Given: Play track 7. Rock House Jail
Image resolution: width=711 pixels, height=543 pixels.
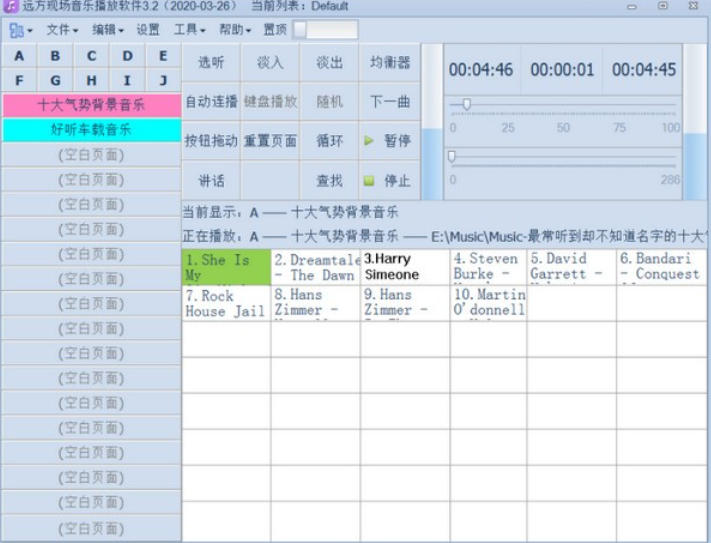Looking at the screenshot, I should click(226, 304).
